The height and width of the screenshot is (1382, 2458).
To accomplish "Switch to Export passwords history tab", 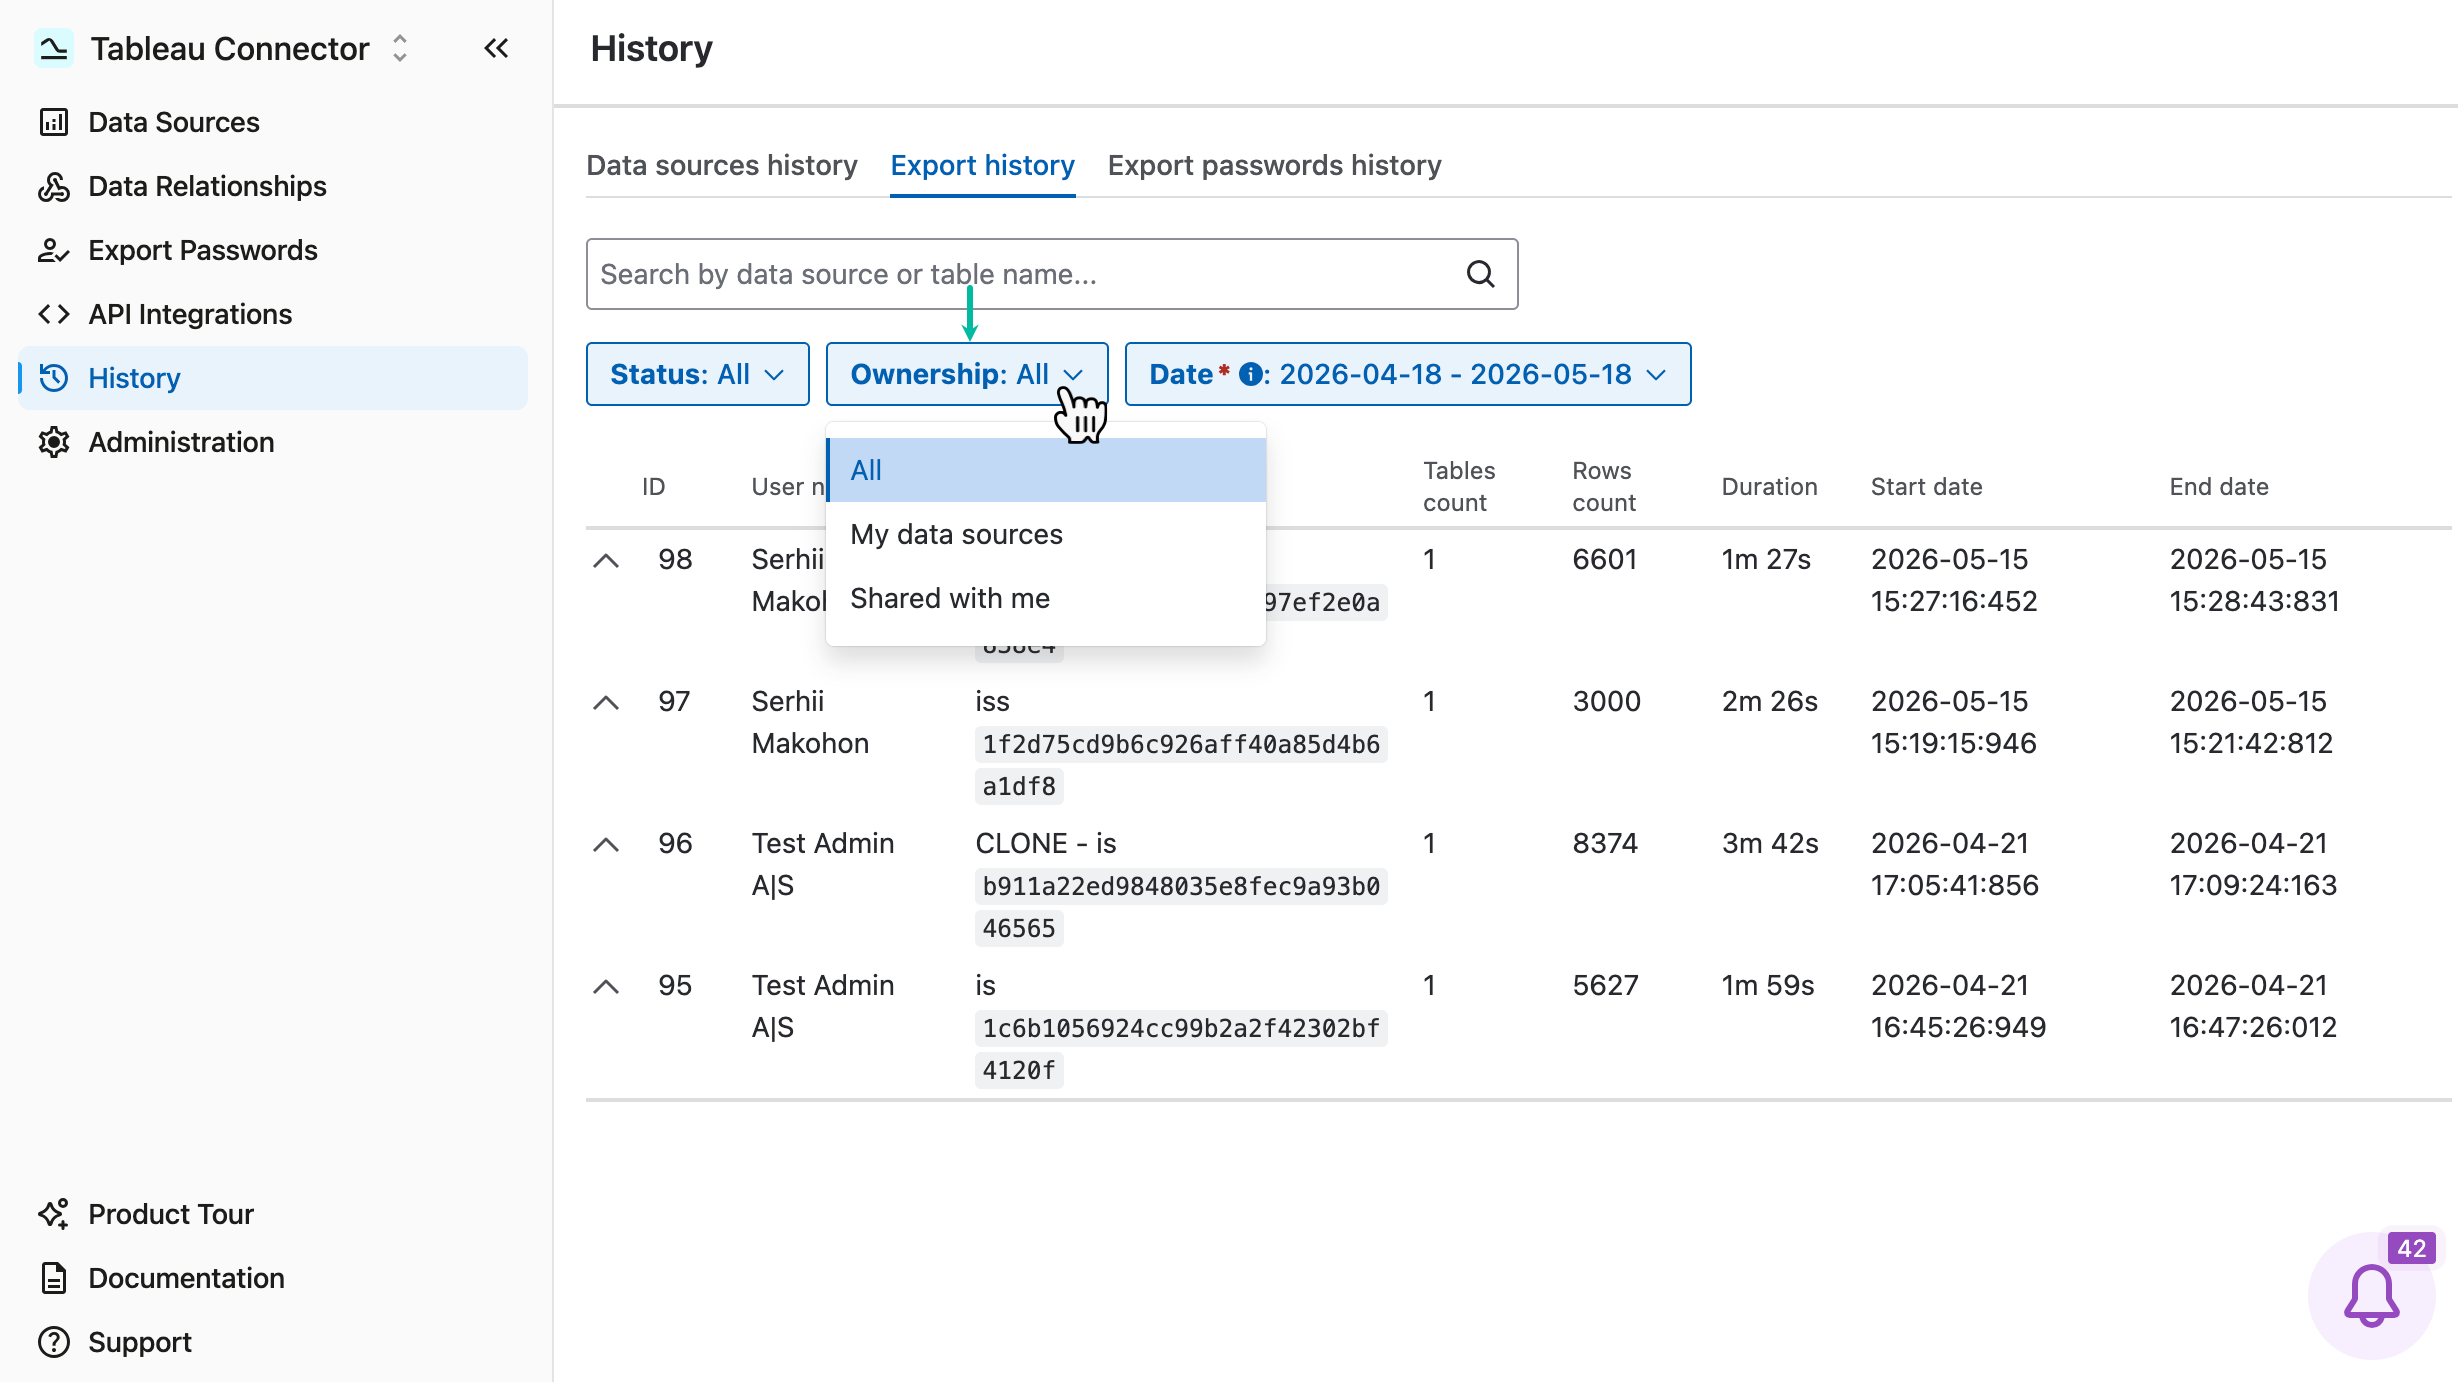I will pos(1274,165).
